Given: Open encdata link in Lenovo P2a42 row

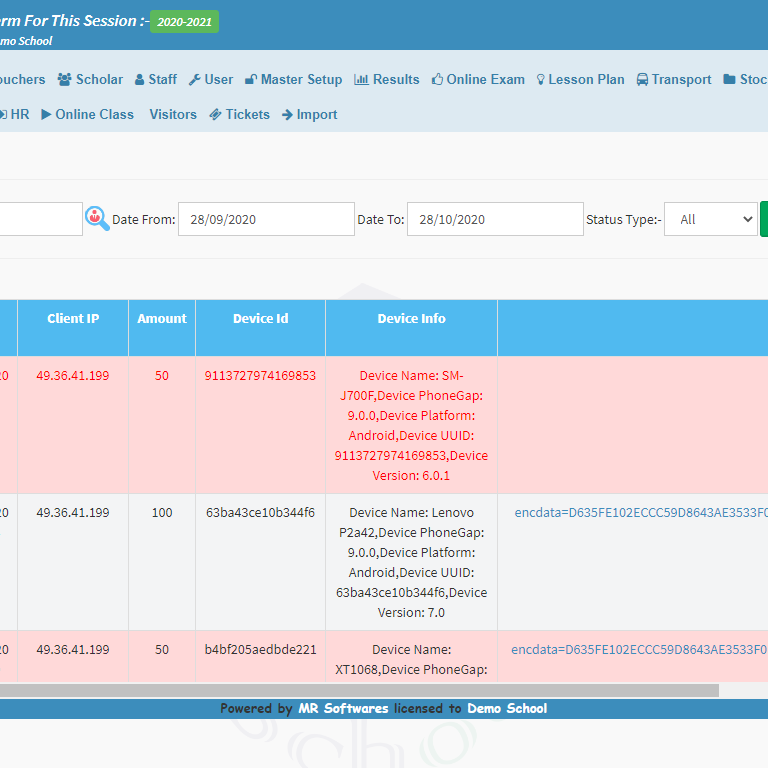Looking at the screenshot, I should [640, 513].
